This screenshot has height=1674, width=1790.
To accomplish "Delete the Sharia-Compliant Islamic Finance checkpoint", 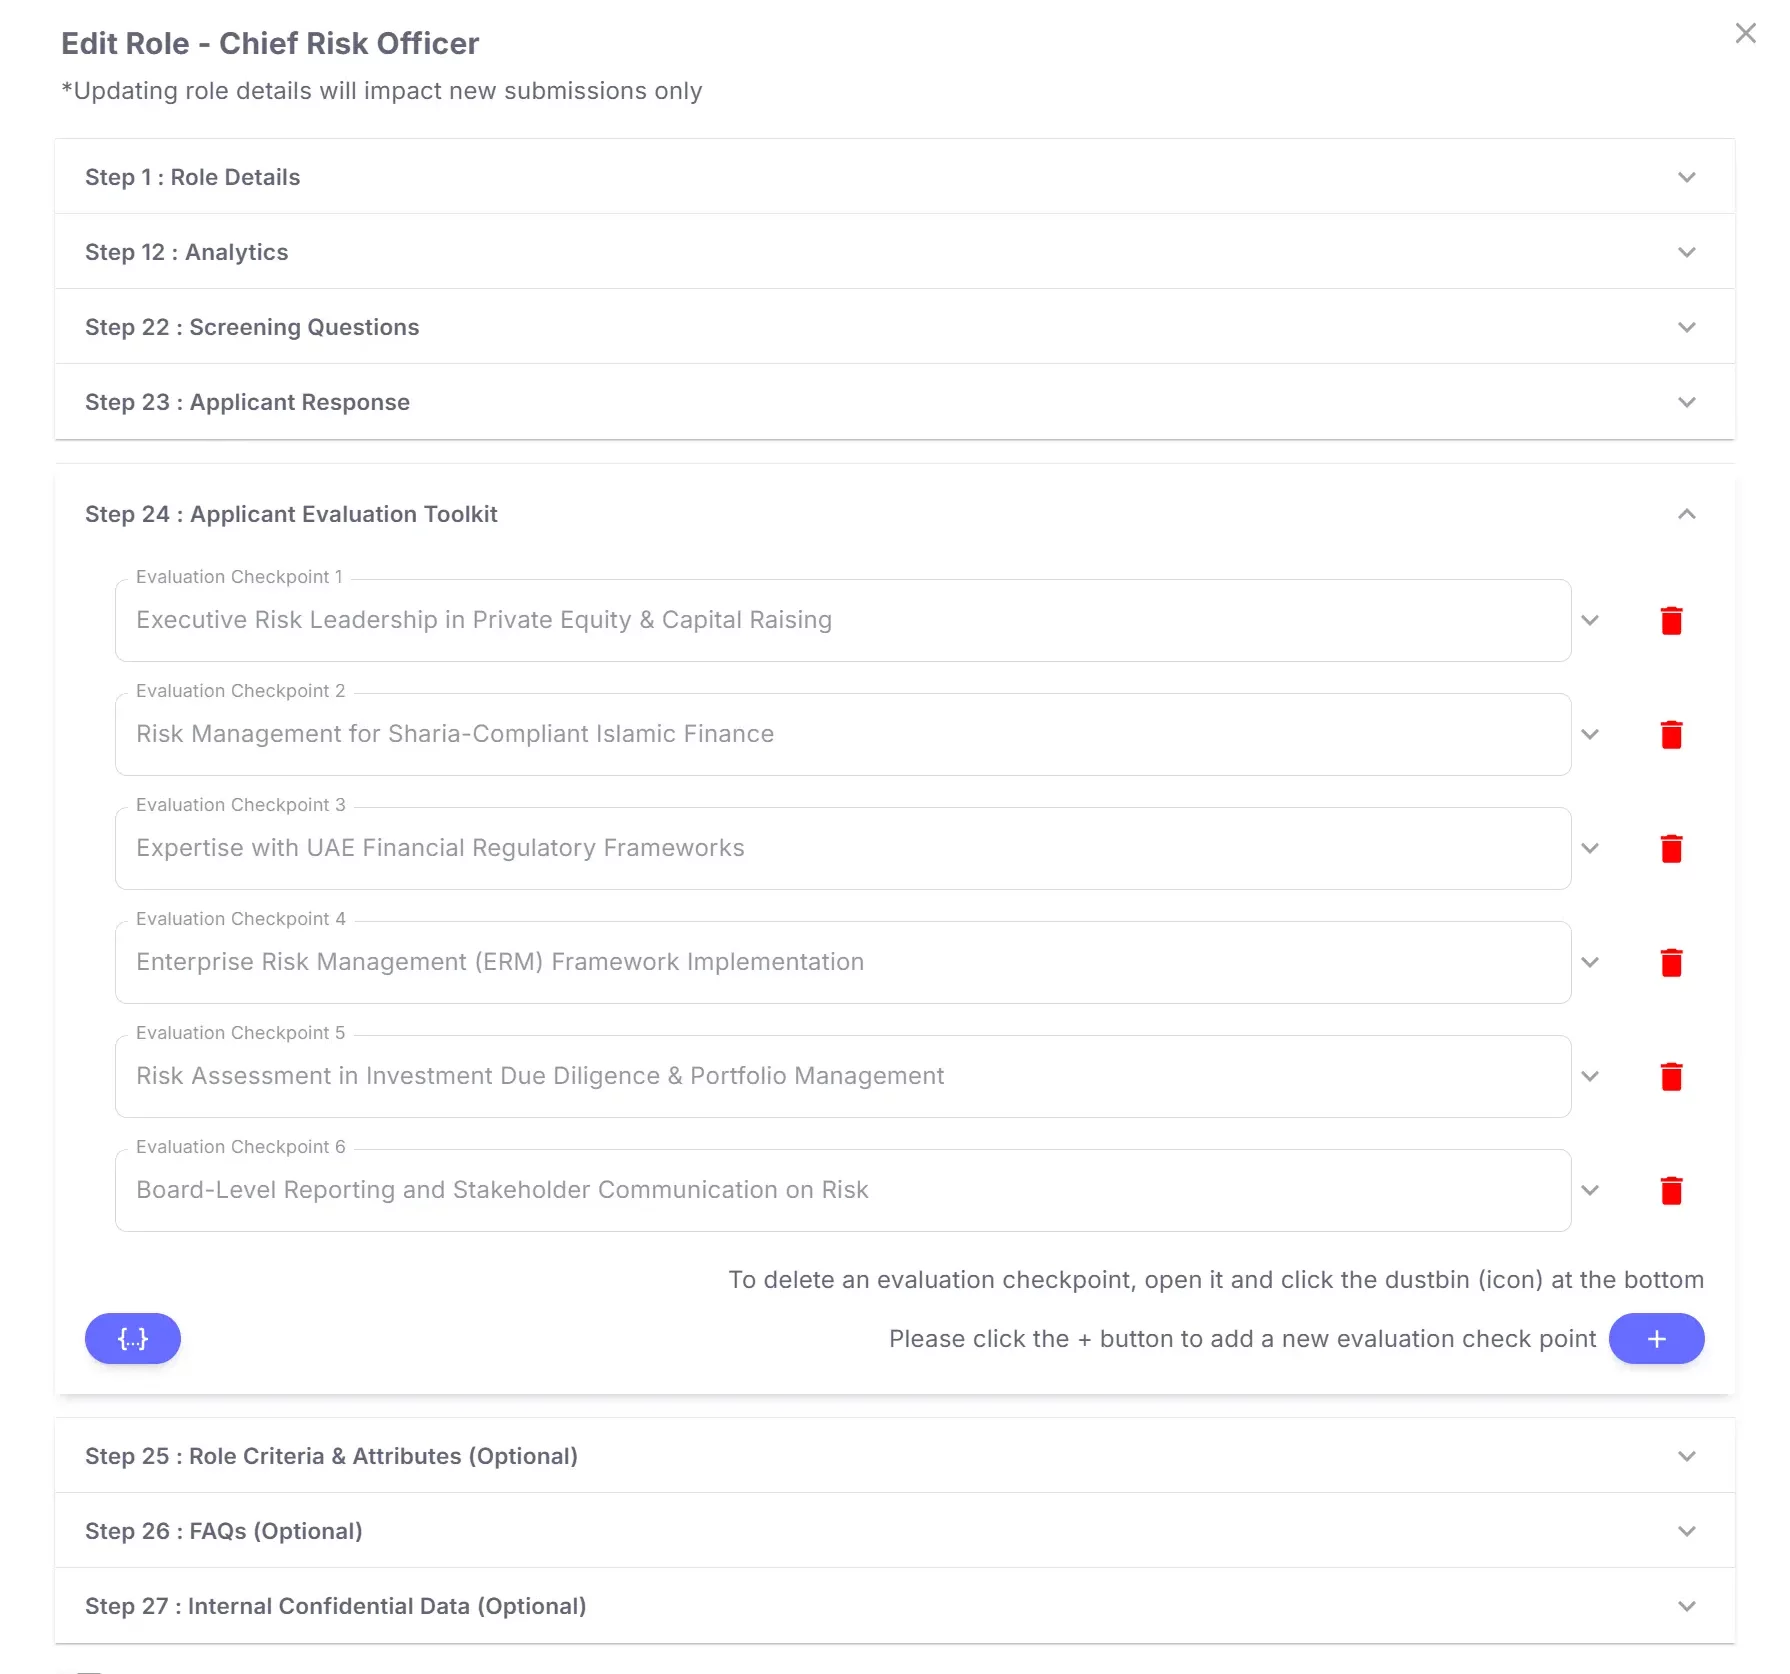I will 1672,734.
